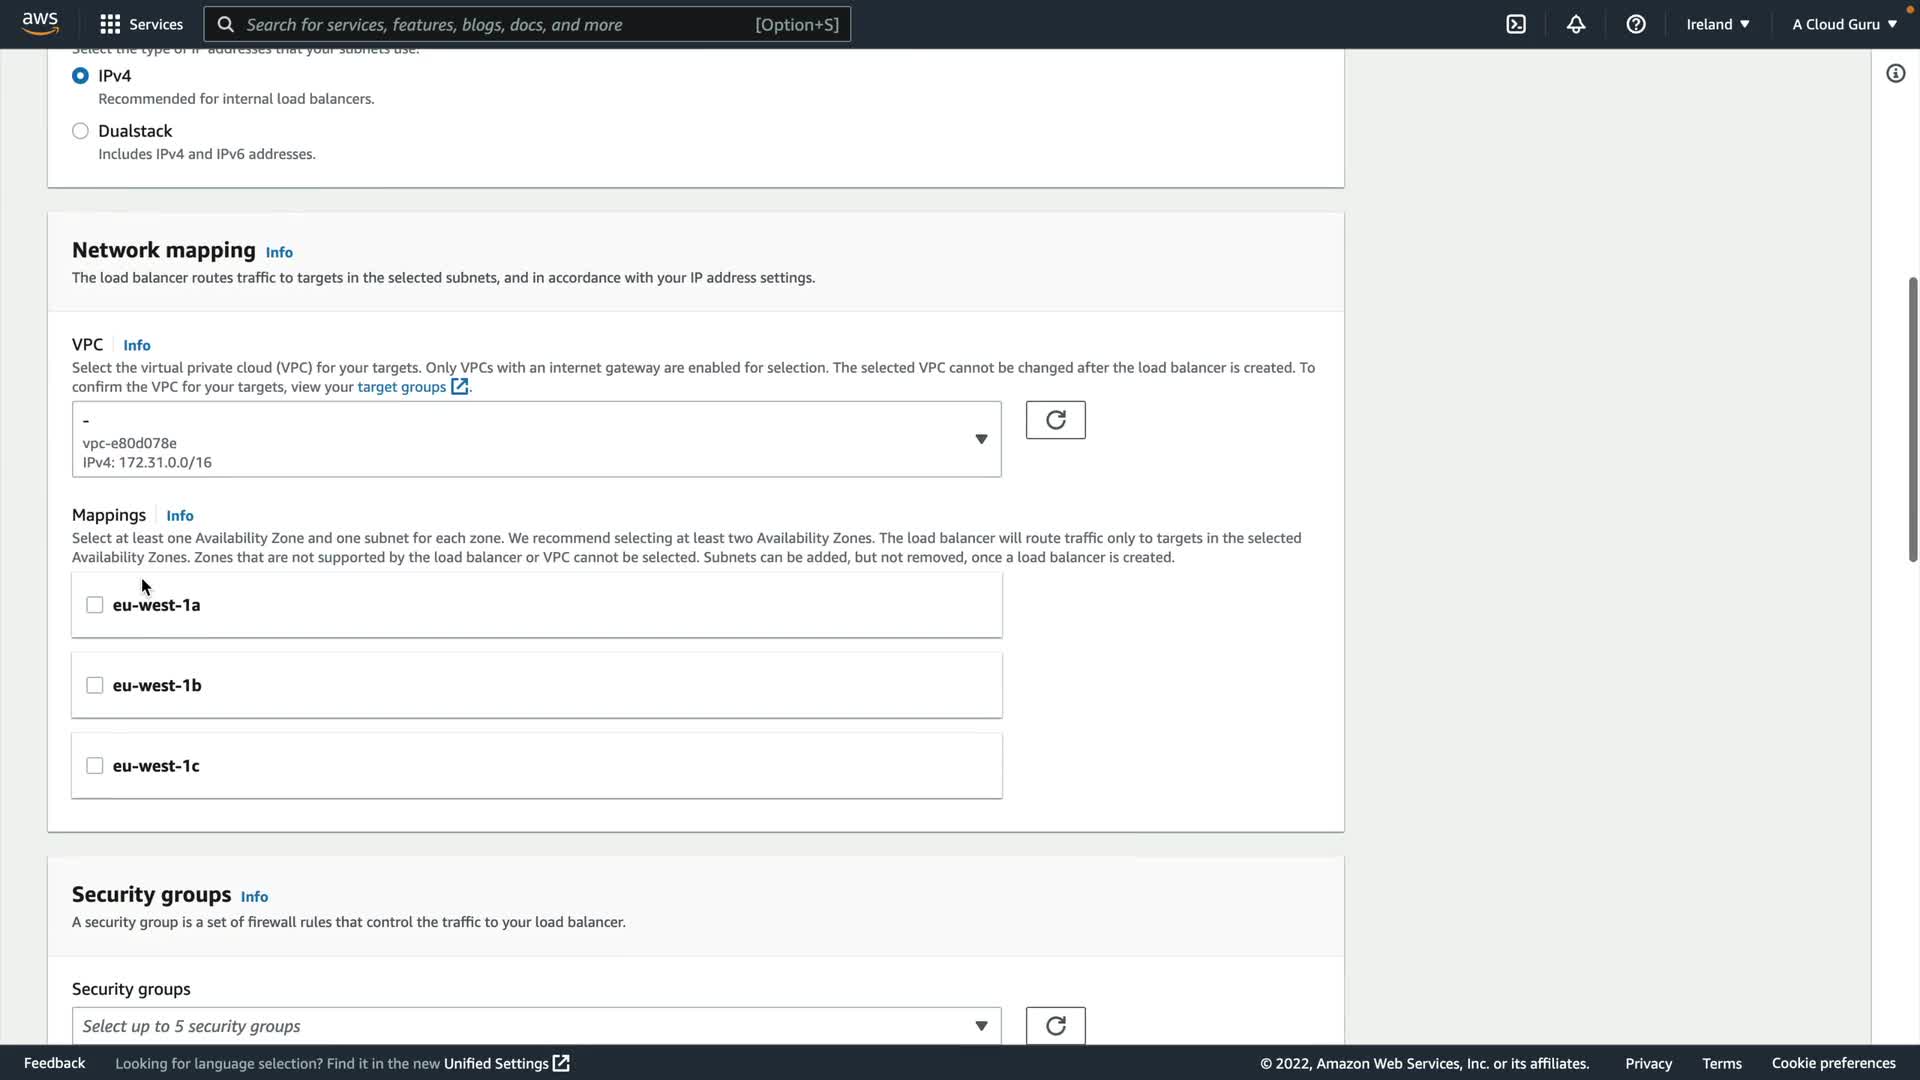This screenshot has width=1920, height=1080.
Task: Click Info link next to Network mapping
Action: tap(279, 252)
